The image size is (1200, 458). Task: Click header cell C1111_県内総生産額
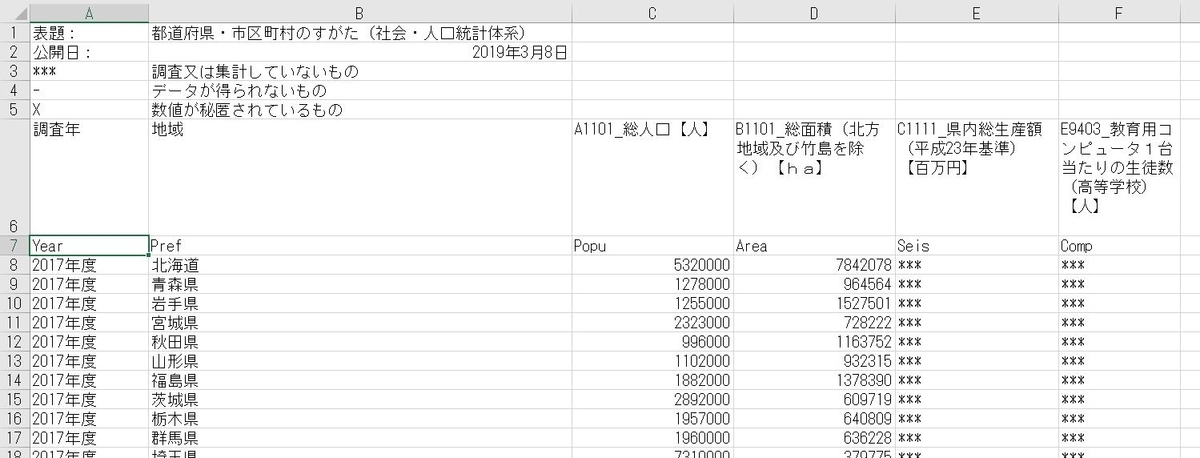tap(976, 178)
